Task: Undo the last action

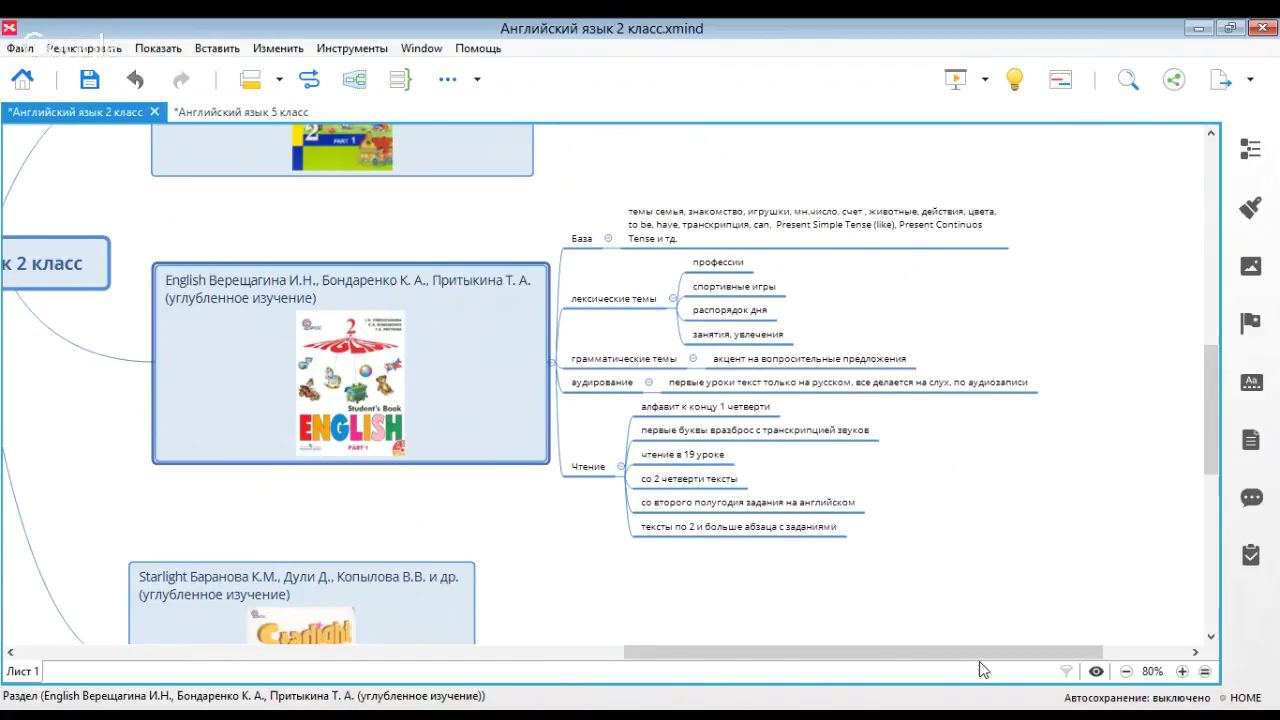Action: (135, 80)
